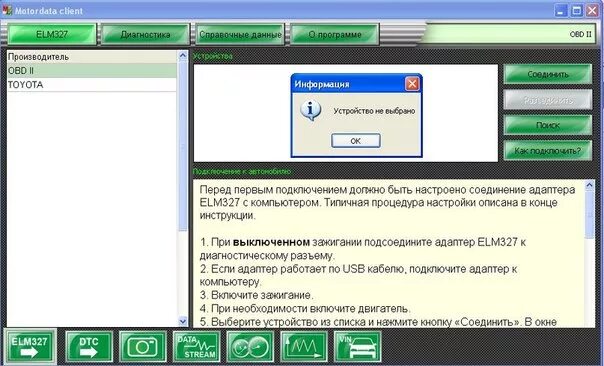Screen dimensions: 604x366
Task: Select TOYOTA in manufacturer list
Action: pos(92,85)
